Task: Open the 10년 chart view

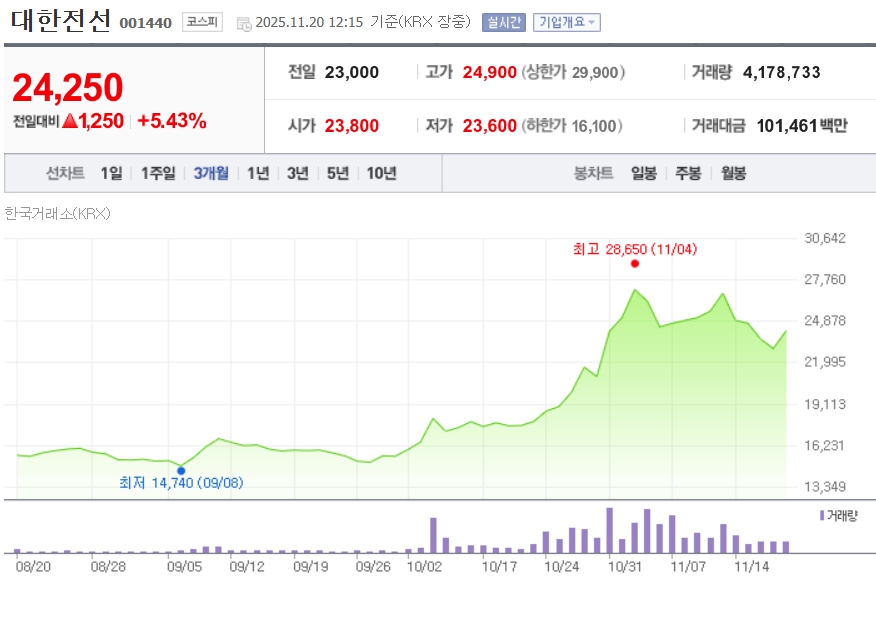Action: coord(381,173)
